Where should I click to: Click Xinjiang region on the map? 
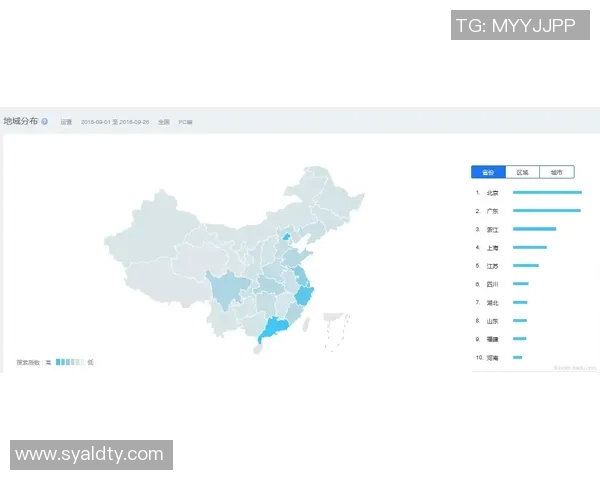tap(153, 230)
